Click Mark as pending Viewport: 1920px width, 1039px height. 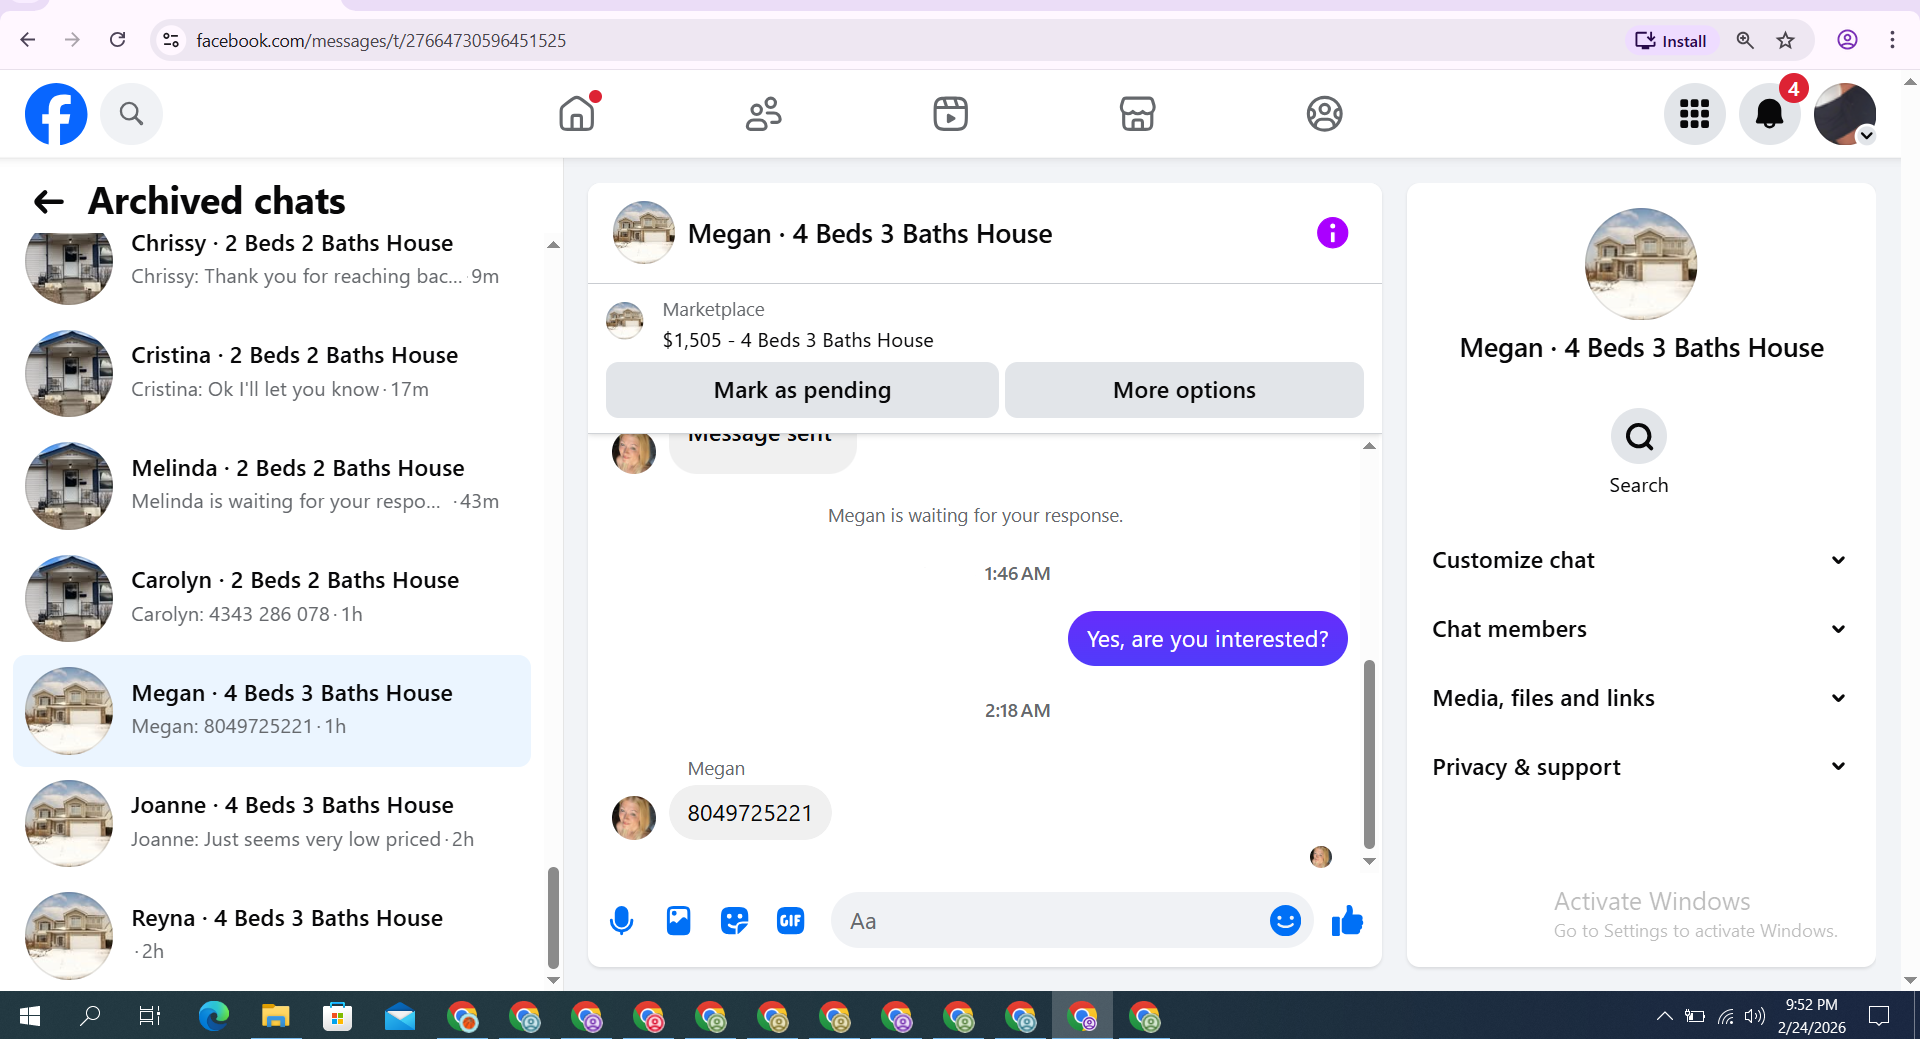(802, 390)
